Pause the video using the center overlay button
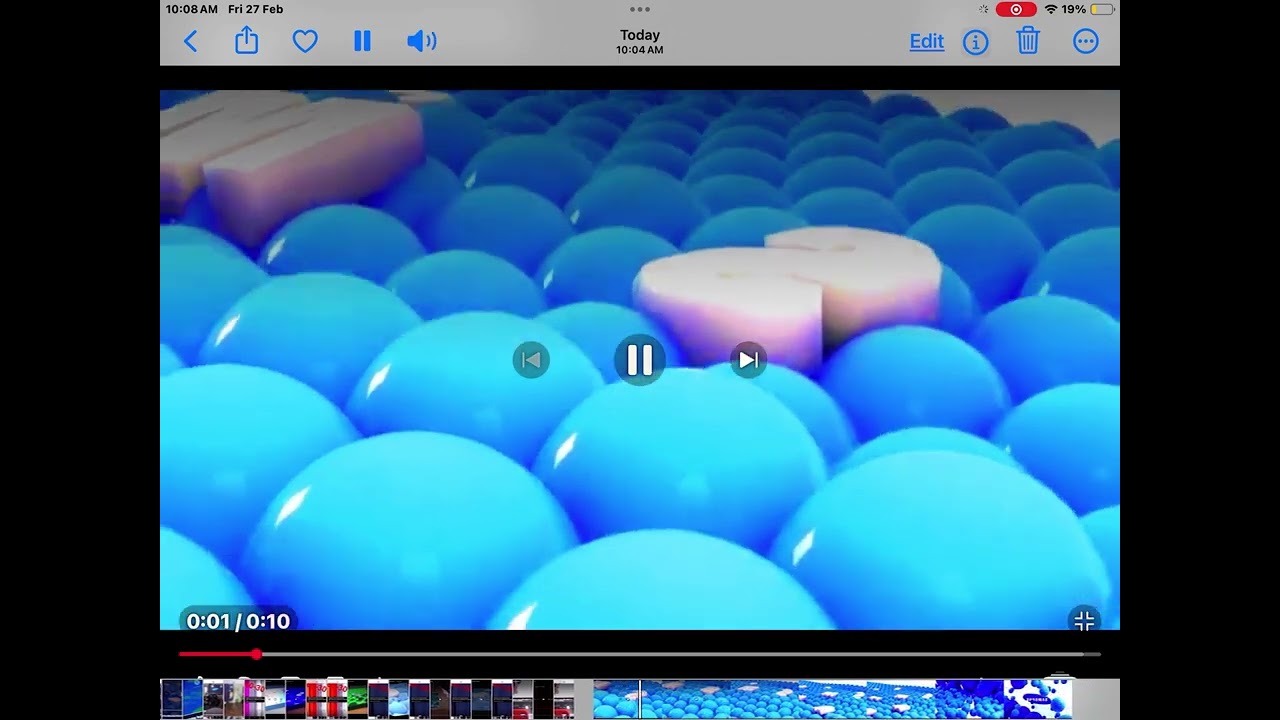Viewport: 1280px width, 720px height. click(x=640, y=360)
